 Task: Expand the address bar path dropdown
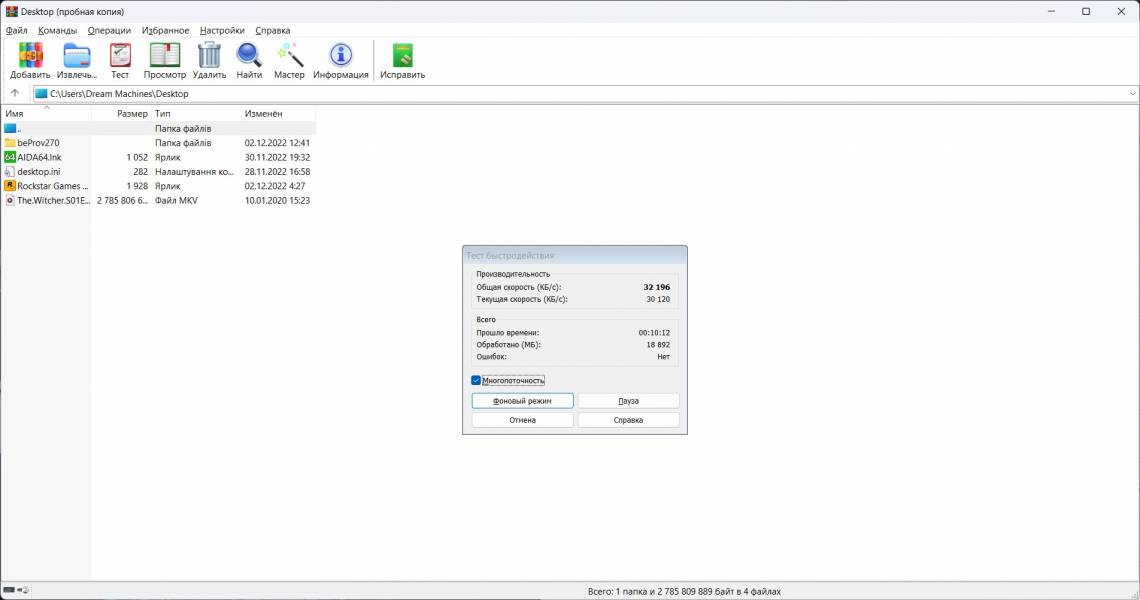point(1132,94)
